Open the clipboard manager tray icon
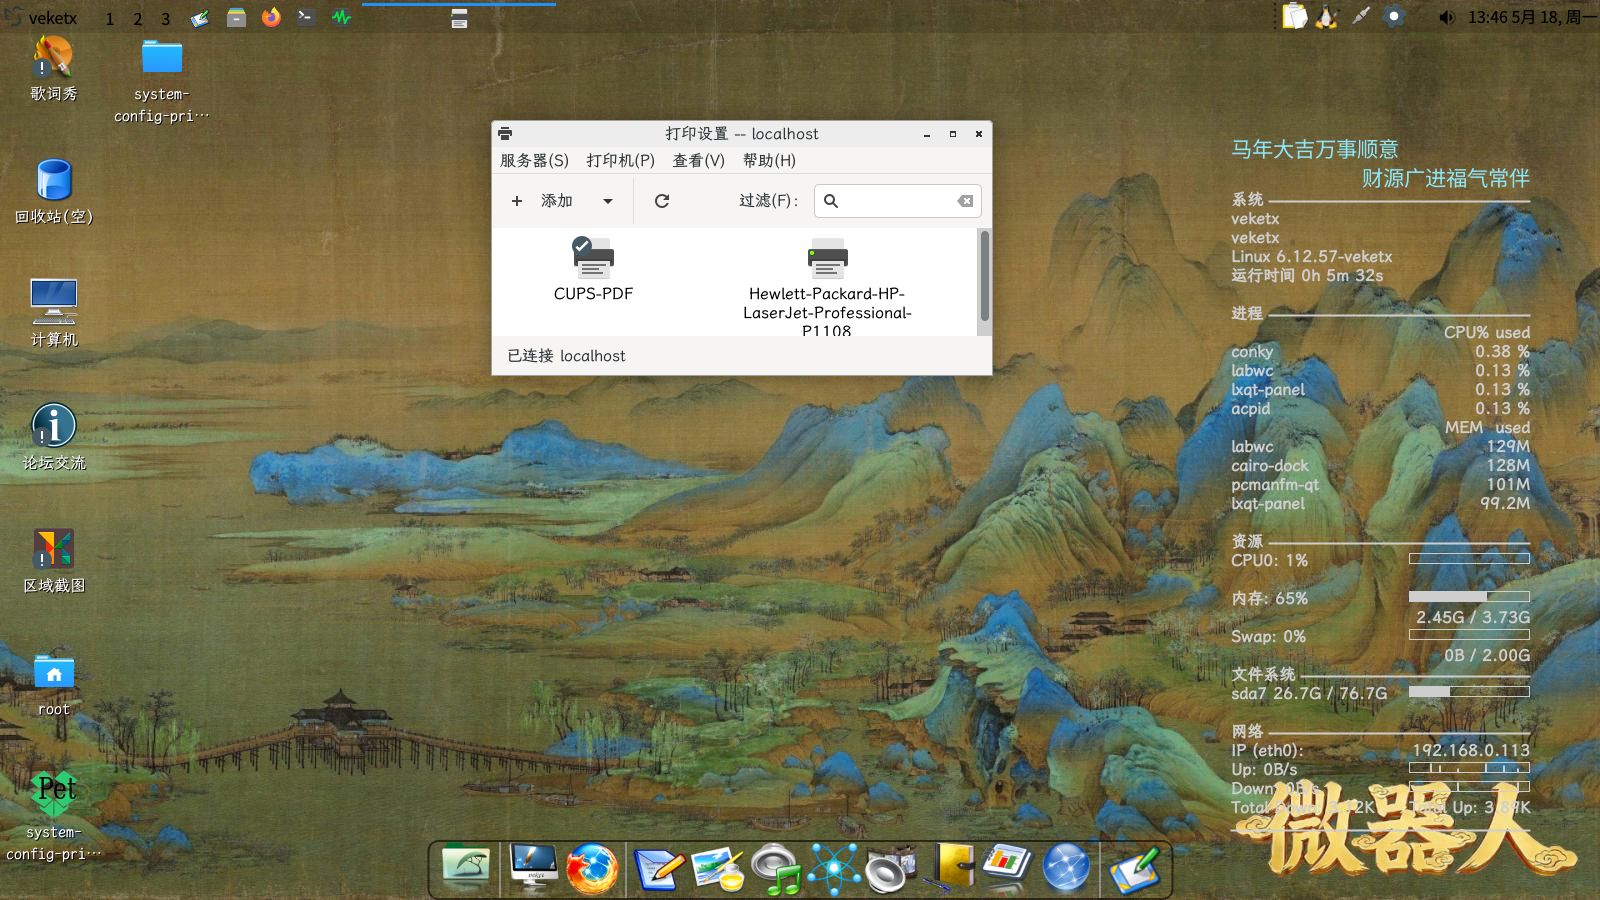Viewport: 1600px width, 900px height. tap(1295, 16)
